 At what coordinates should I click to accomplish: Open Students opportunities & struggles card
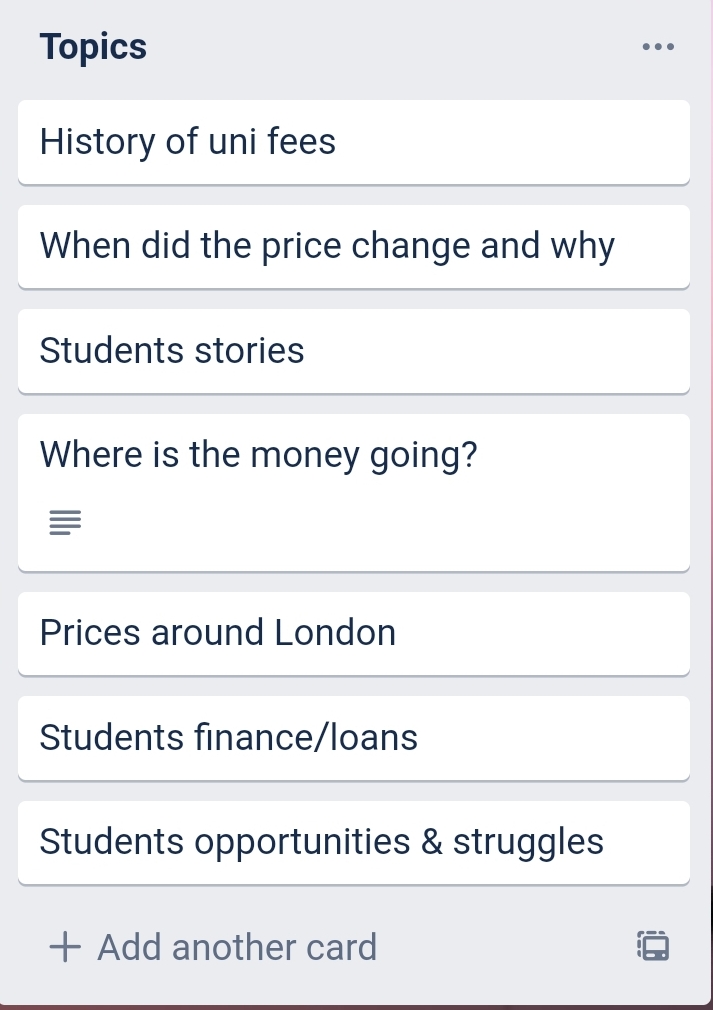[354, 842]
